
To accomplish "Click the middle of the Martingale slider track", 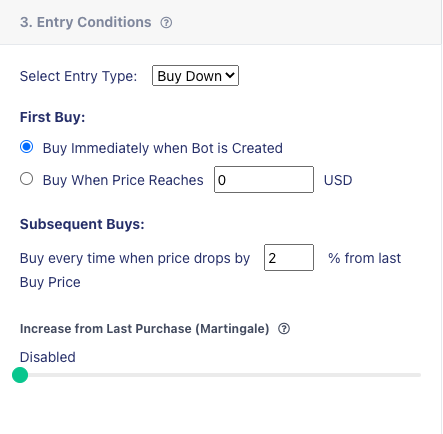I will coord(220,375).
